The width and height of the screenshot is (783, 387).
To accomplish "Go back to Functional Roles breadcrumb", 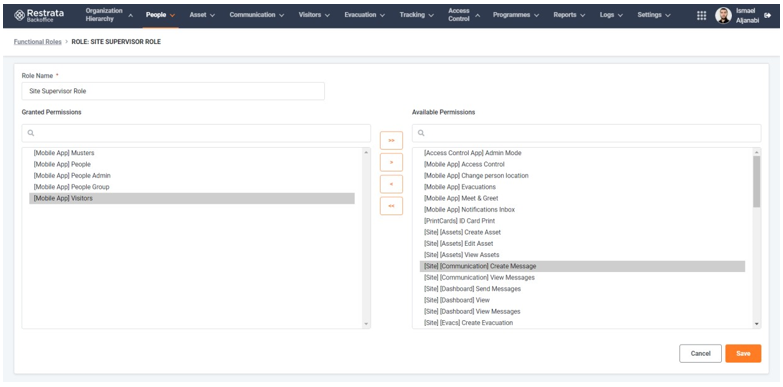I will [x=37, y=42].
